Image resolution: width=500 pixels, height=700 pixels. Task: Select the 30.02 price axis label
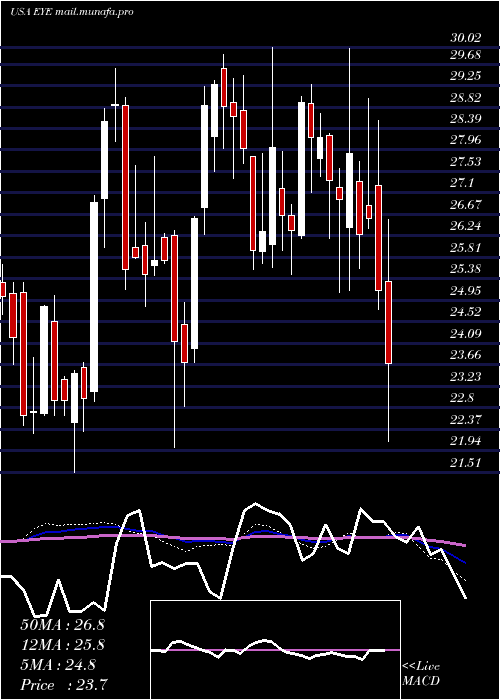pyautogui.click(x=466, y=38)
